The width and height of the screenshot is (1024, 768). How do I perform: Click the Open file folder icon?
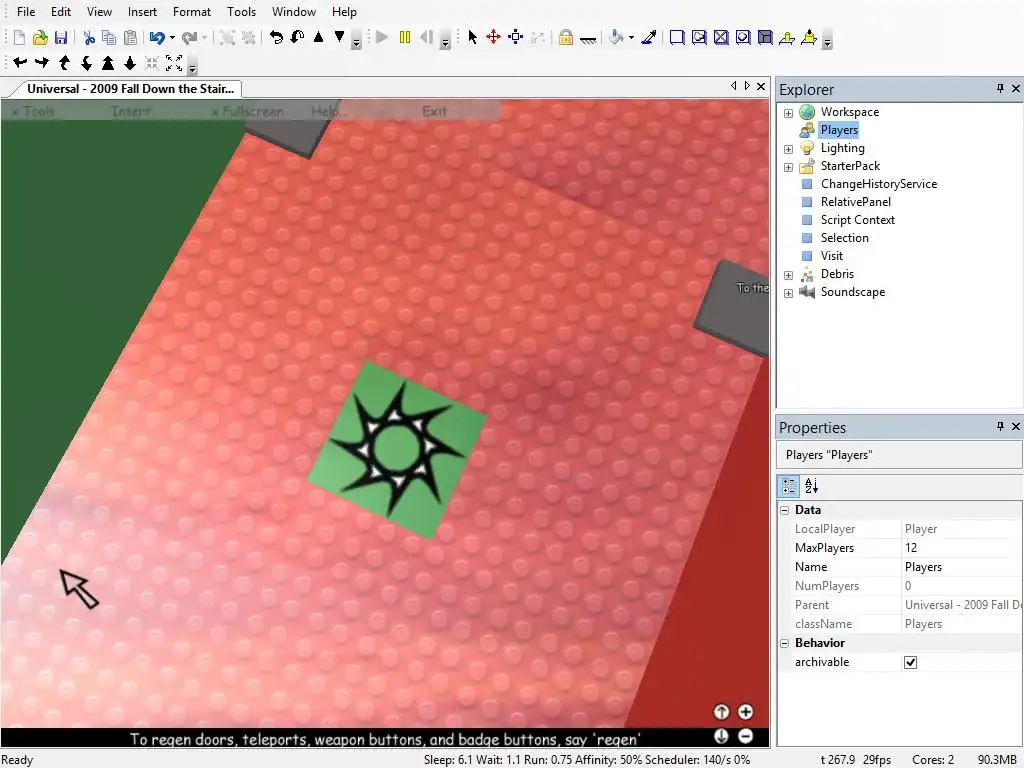(x=40, y=37)
